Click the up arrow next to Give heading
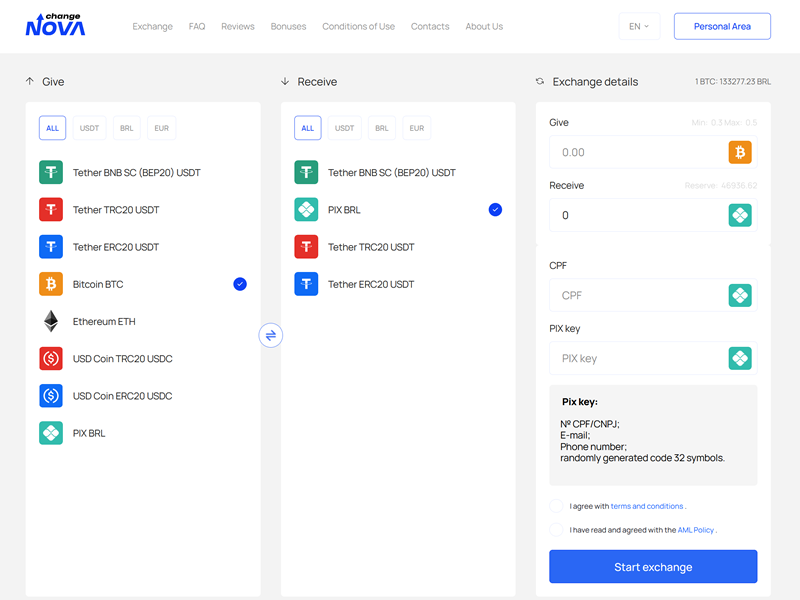 pos(30,81)
